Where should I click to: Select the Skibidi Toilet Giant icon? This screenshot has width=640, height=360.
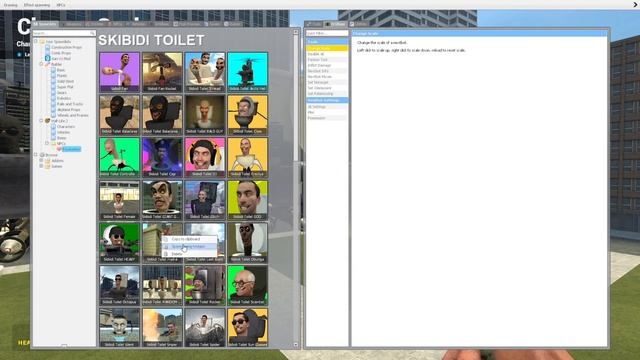coord(120,327)
